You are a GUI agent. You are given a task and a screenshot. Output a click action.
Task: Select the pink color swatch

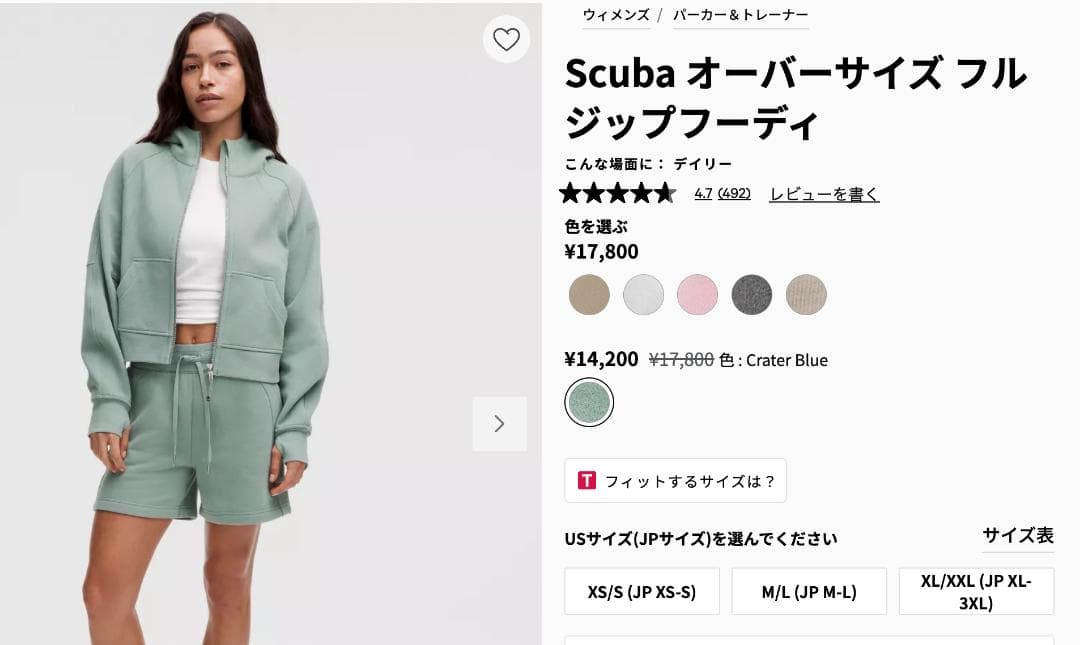[x=697, y=295]
